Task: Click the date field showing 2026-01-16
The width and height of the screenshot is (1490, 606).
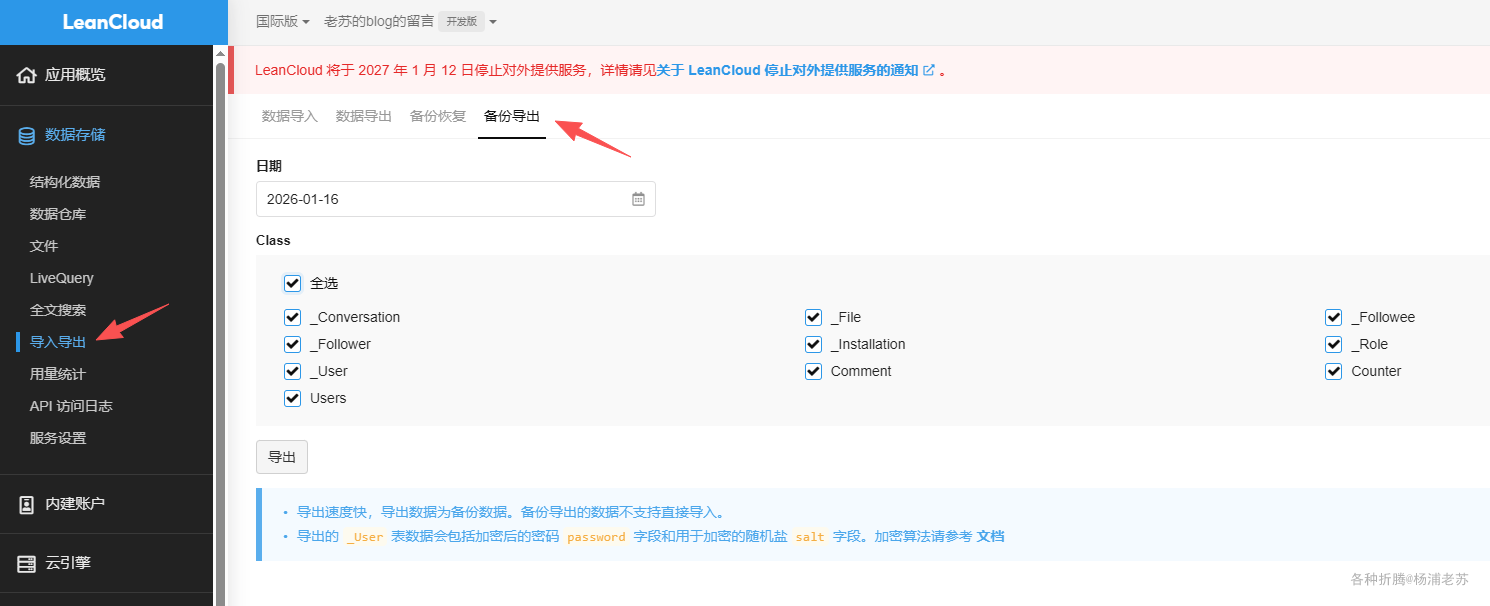Action: 456,199
